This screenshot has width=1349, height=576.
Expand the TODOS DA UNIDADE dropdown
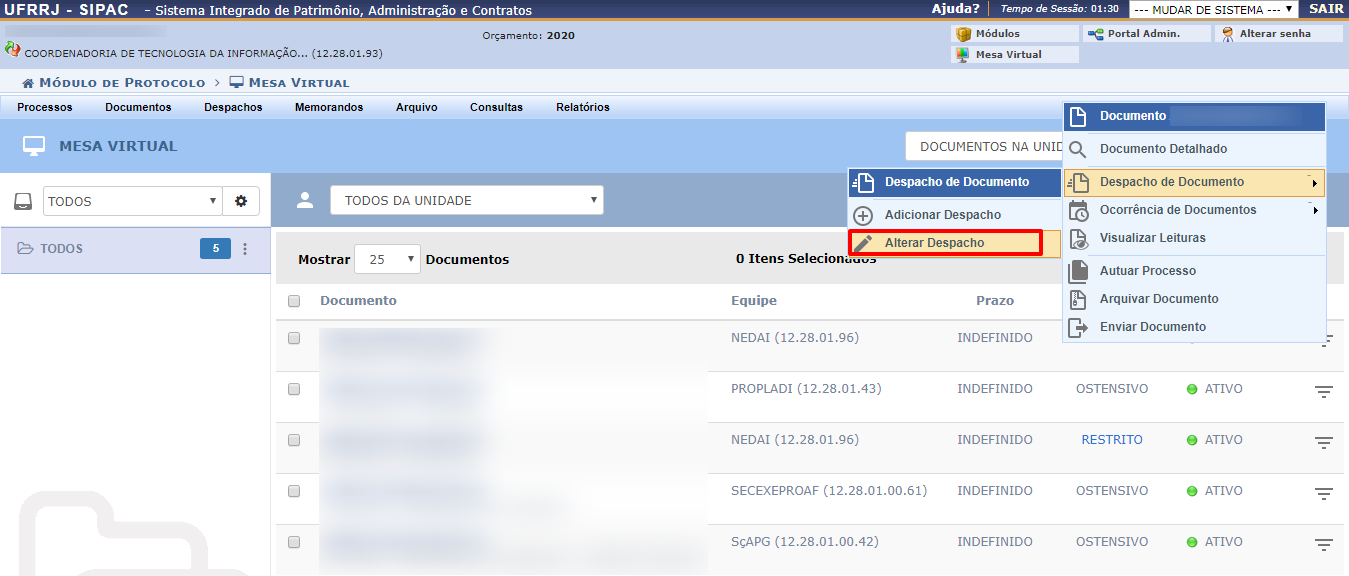467,201
